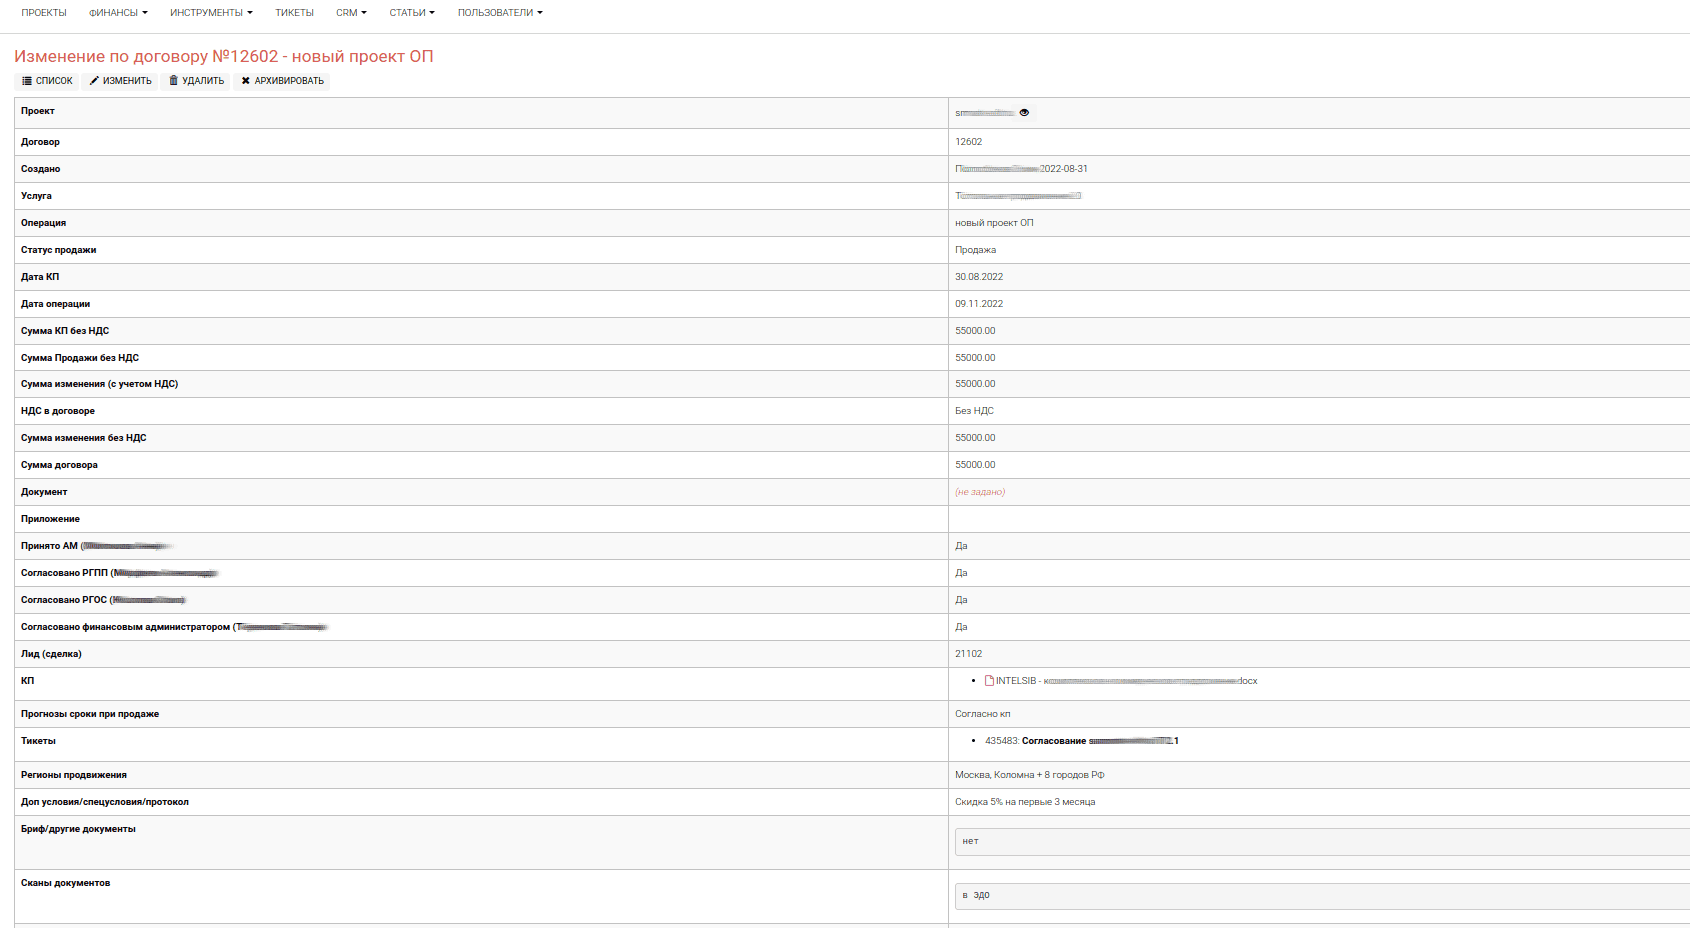Open the INTELSIB docx file link

point(1126,681)
